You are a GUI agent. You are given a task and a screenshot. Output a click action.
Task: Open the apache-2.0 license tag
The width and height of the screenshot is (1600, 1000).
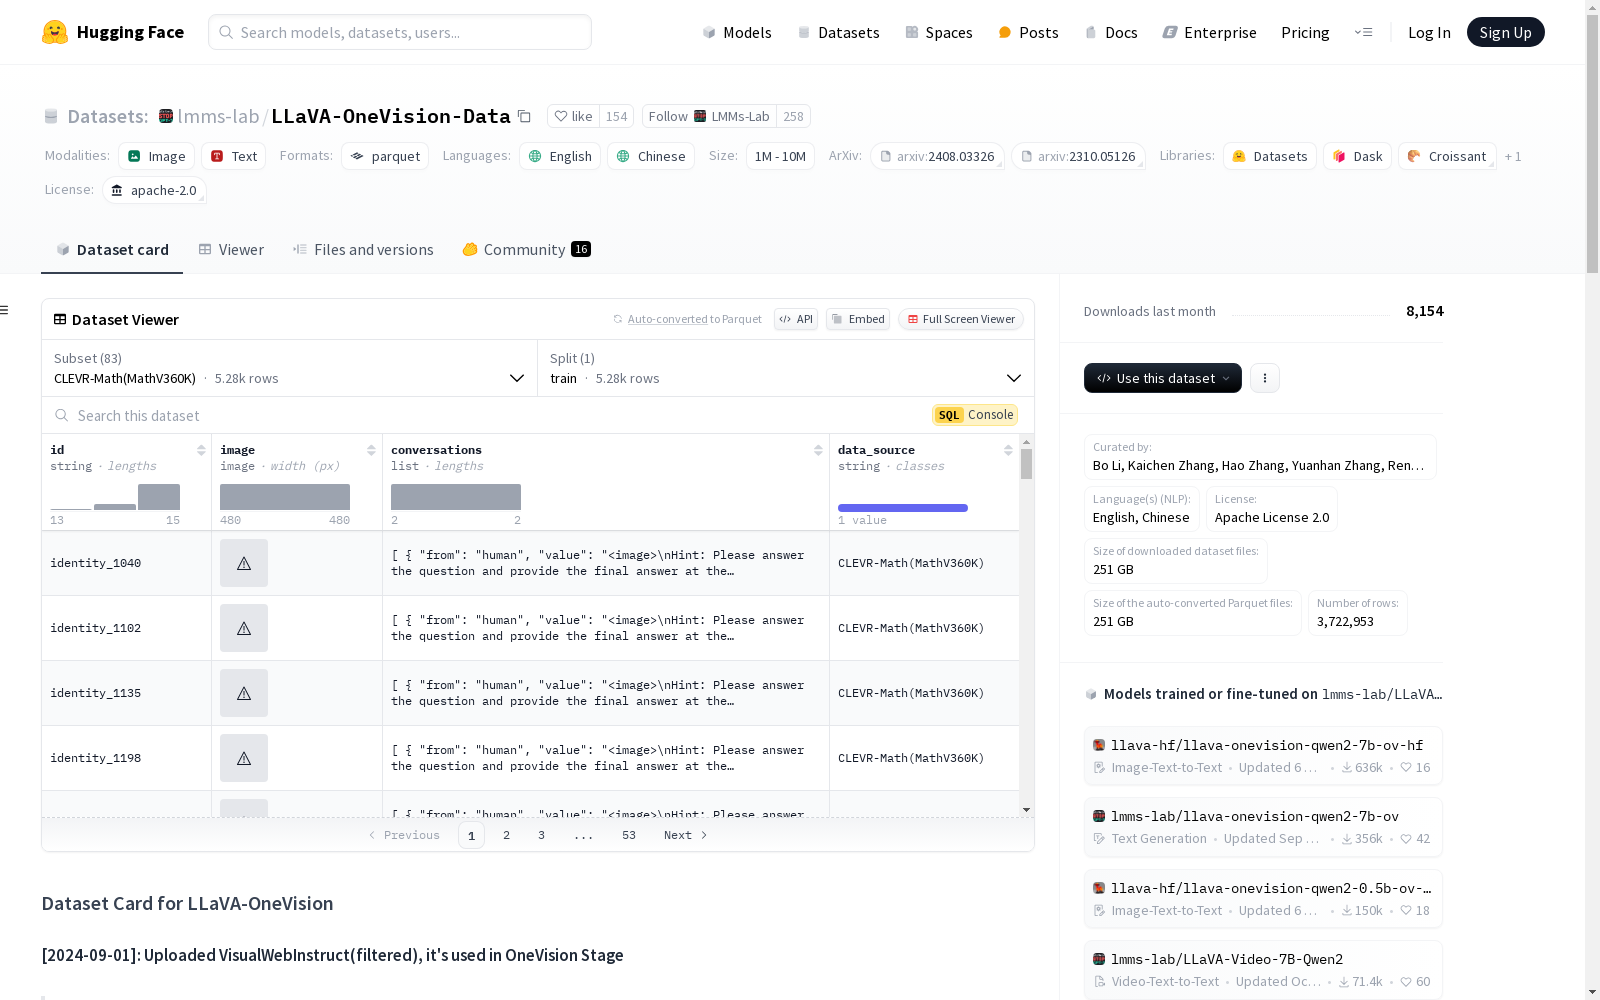(154, 190)
